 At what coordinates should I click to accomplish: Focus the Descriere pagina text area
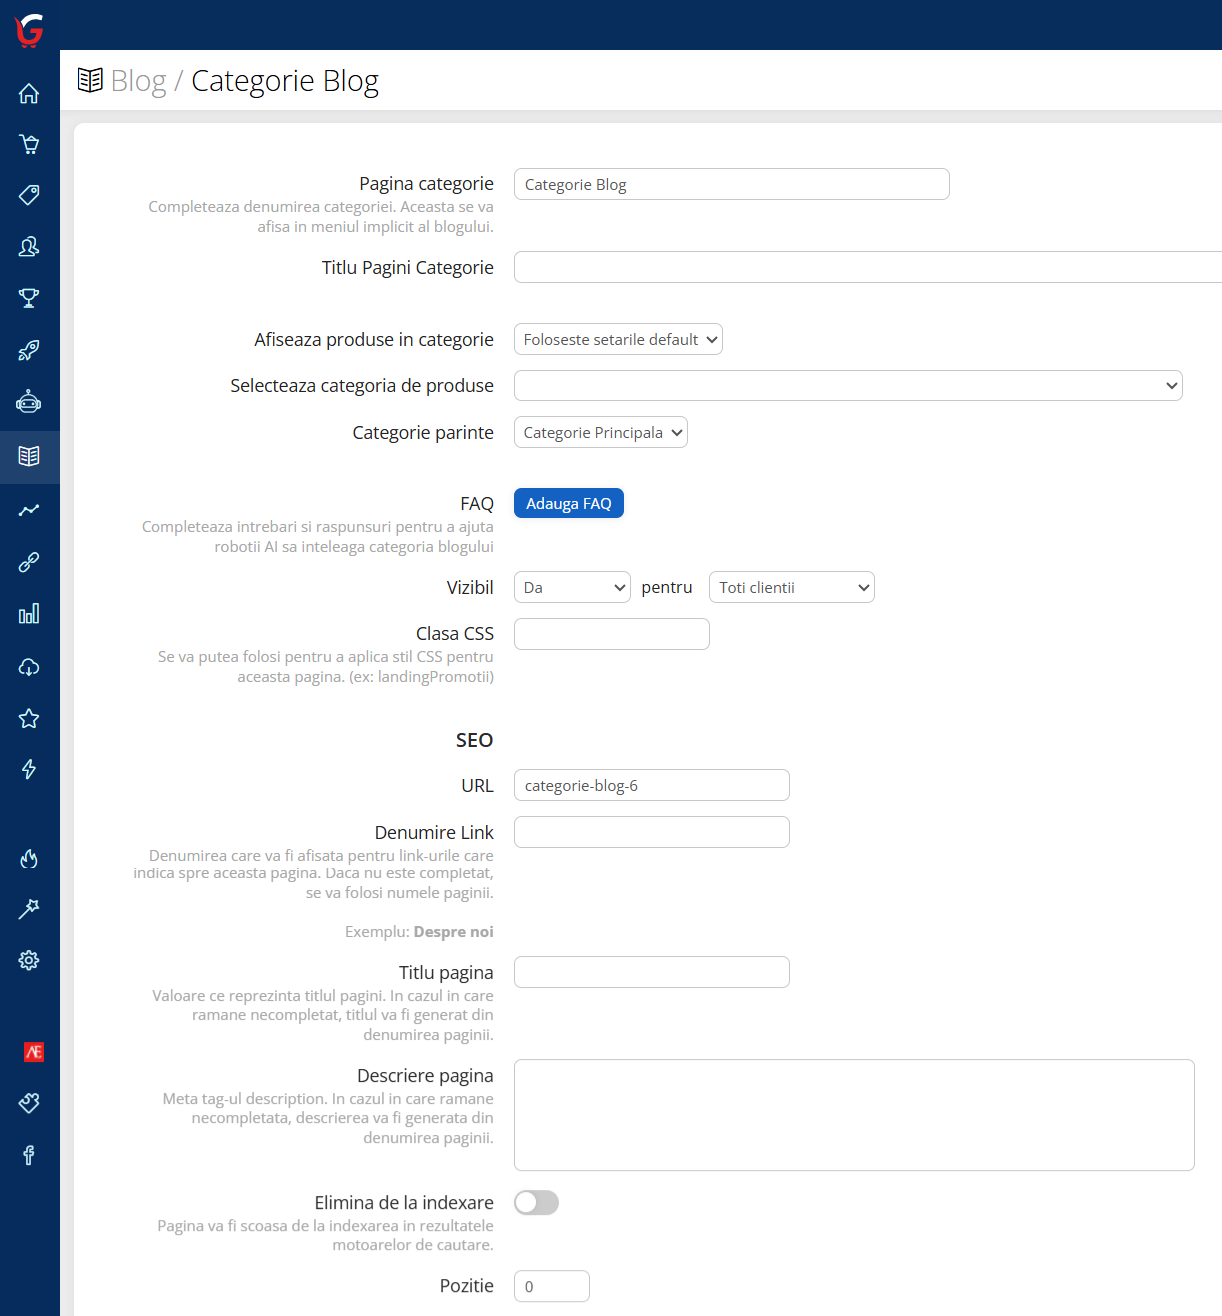point(854,1115)
